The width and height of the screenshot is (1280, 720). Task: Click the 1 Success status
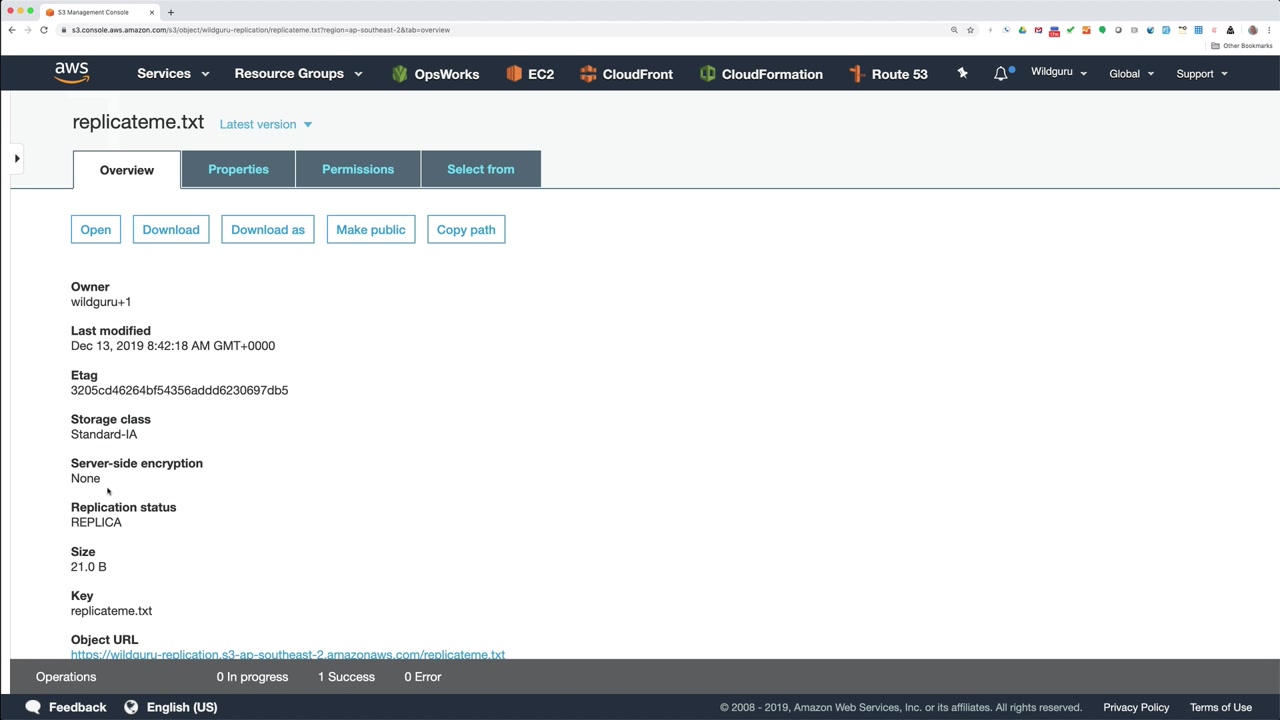[346, 677]
